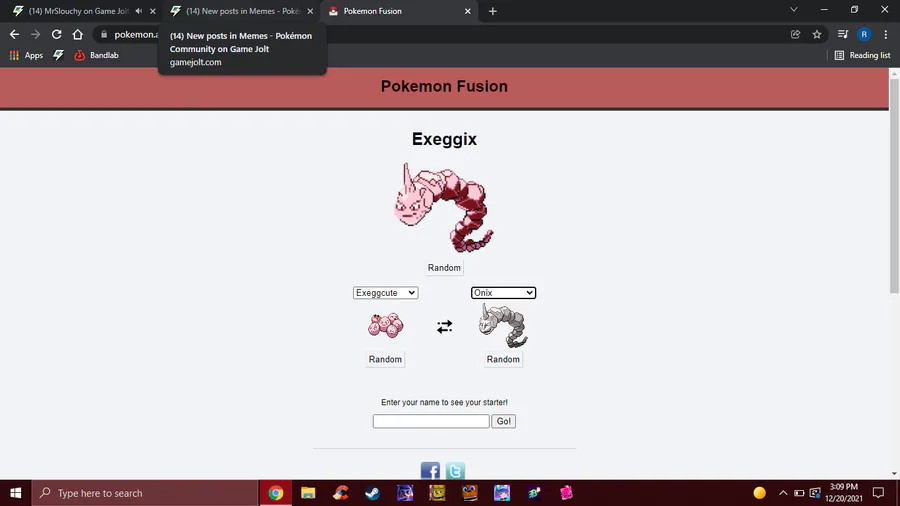Close the MrSlouchy tab
Image resolution: width=900 pixels, height=506 pixels.
[x=153, y=11]
